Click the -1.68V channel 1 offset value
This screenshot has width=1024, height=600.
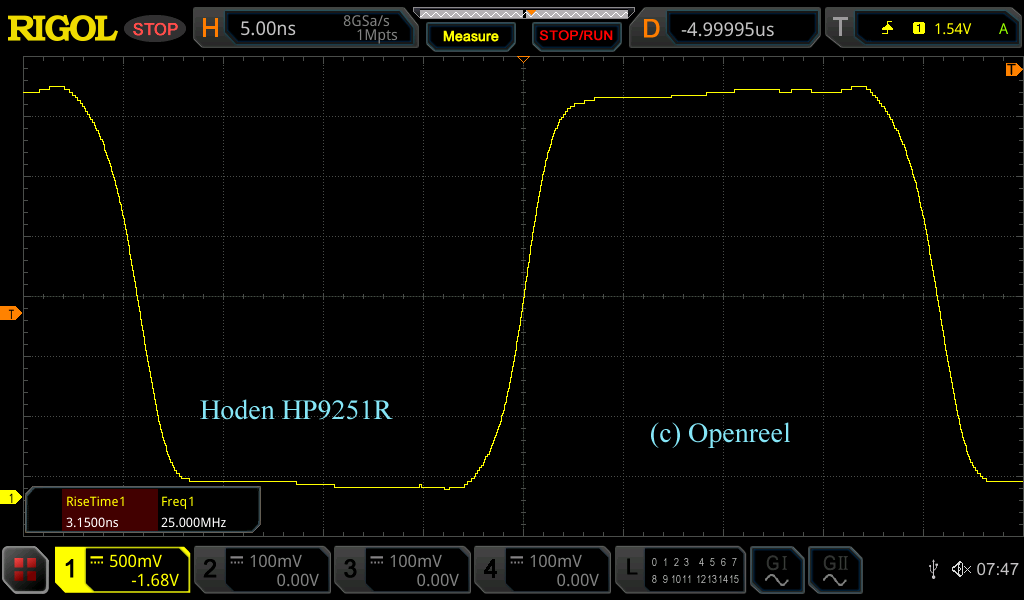point(155,580)
